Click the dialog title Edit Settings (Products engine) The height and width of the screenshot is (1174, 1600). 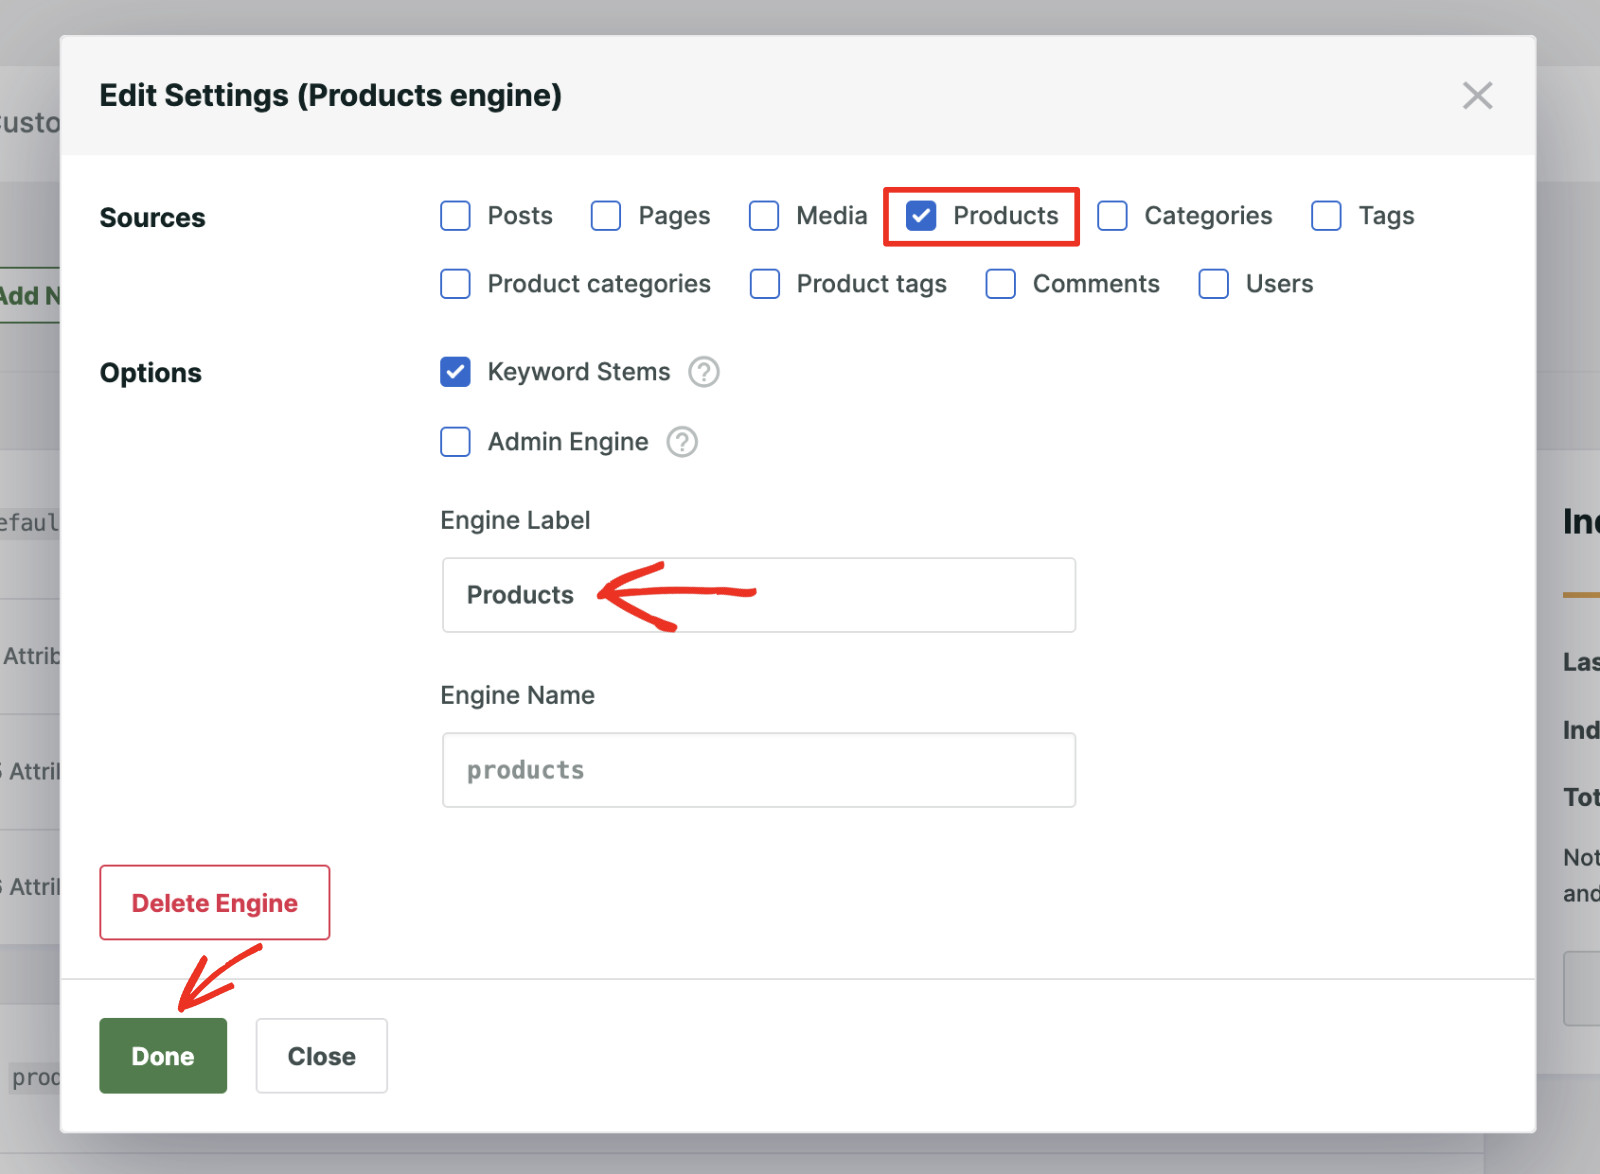click(x=331, y=96)
